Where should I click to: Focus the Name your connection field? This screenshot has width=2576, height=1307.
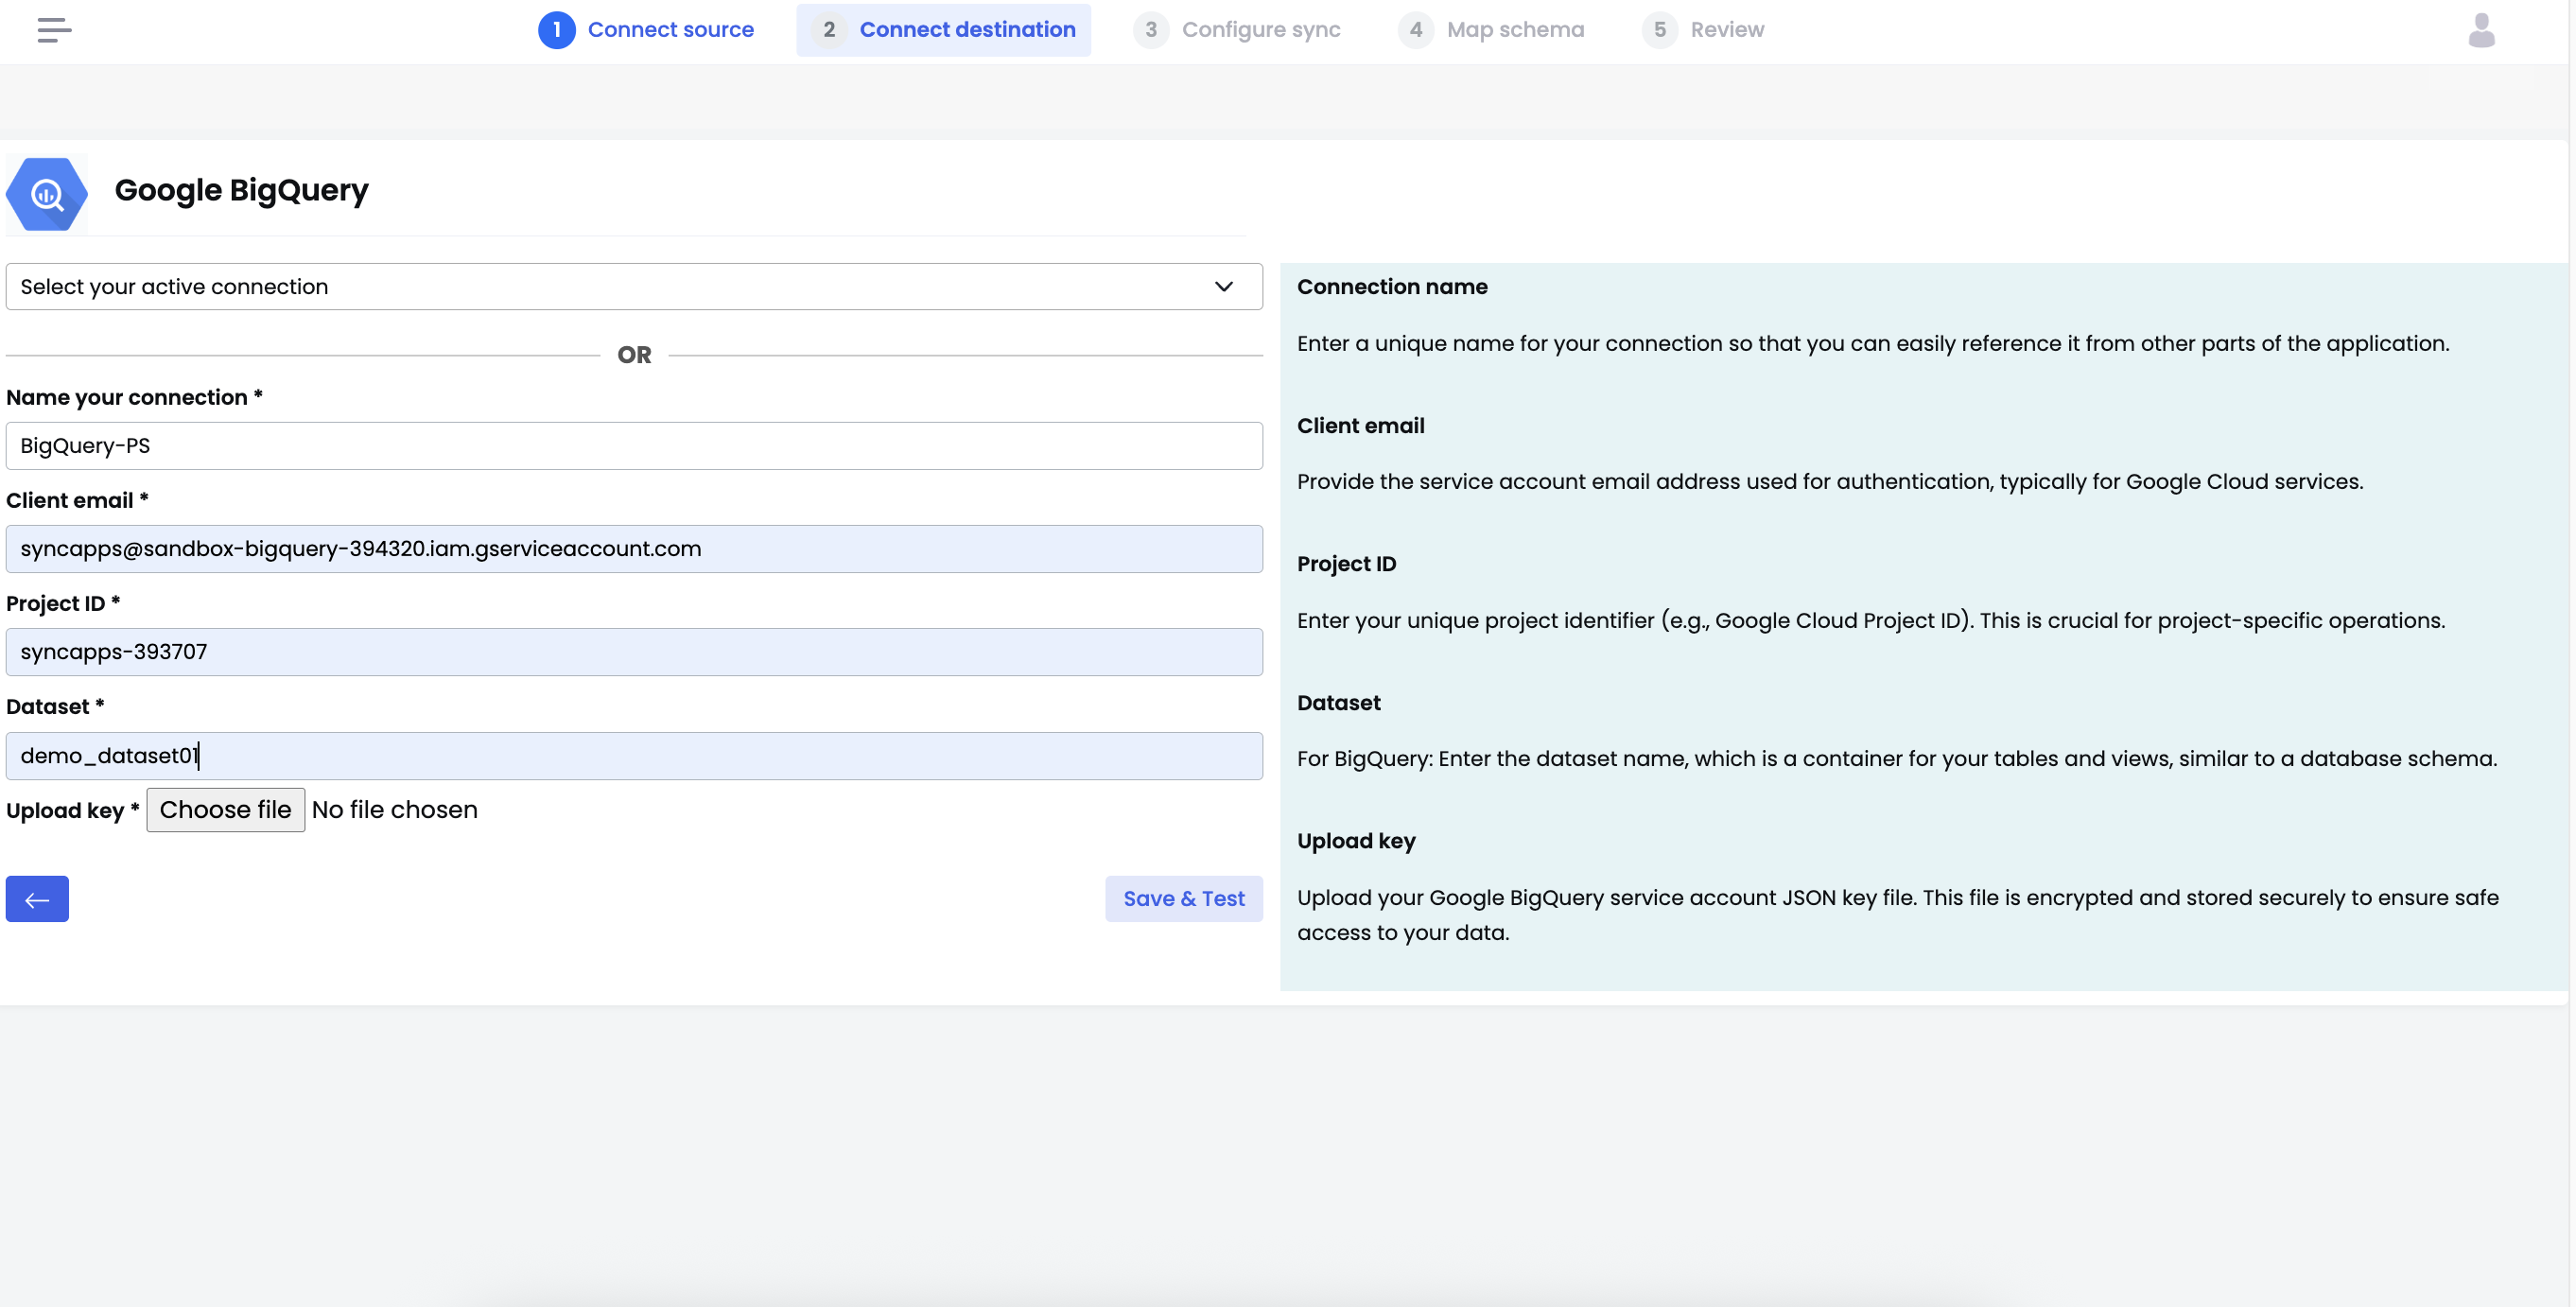tap(634, 446)
